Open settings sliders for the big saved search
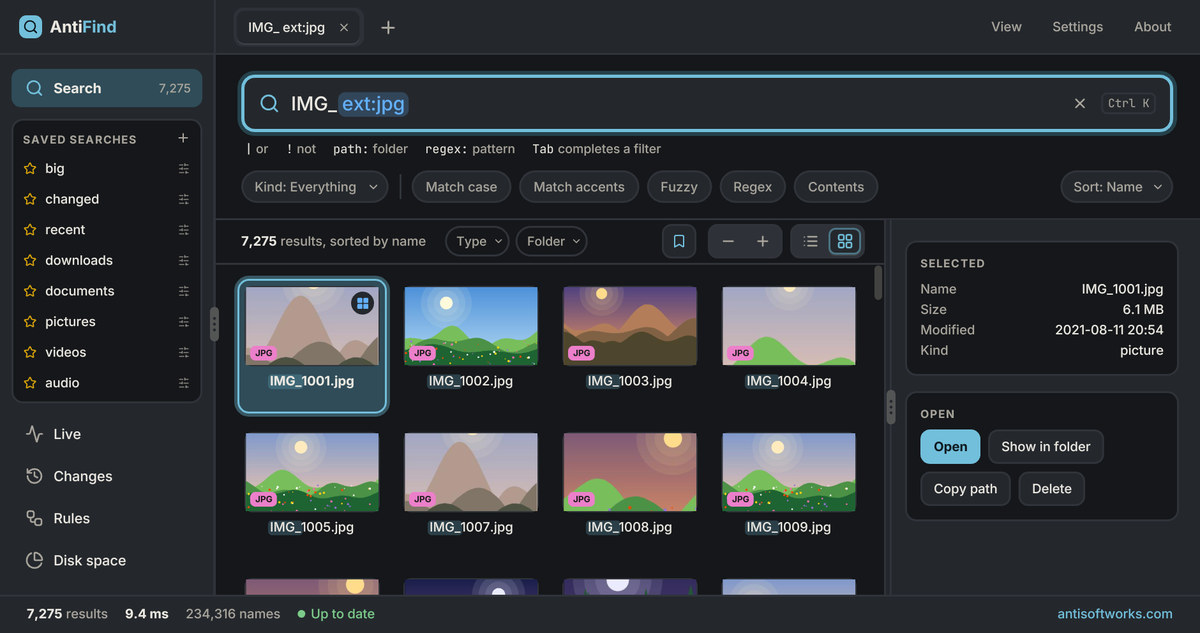Viewport: 1200px width, 633px height. pyautogui.click(x=184, y=168)
